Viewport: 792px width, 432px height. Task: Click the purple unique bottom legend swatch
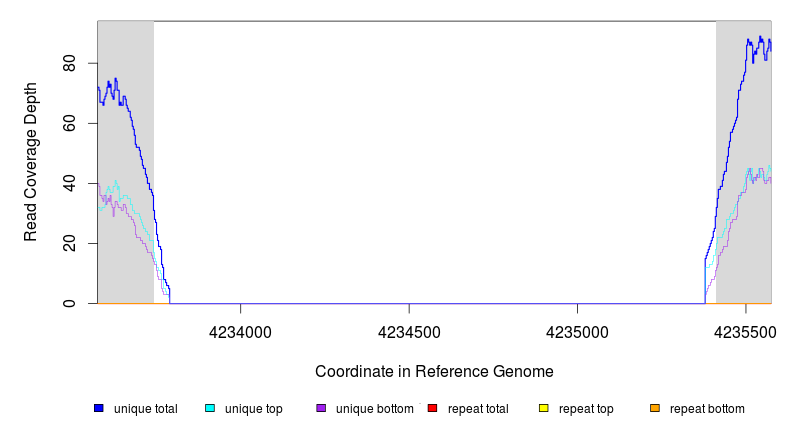(321, 408)
